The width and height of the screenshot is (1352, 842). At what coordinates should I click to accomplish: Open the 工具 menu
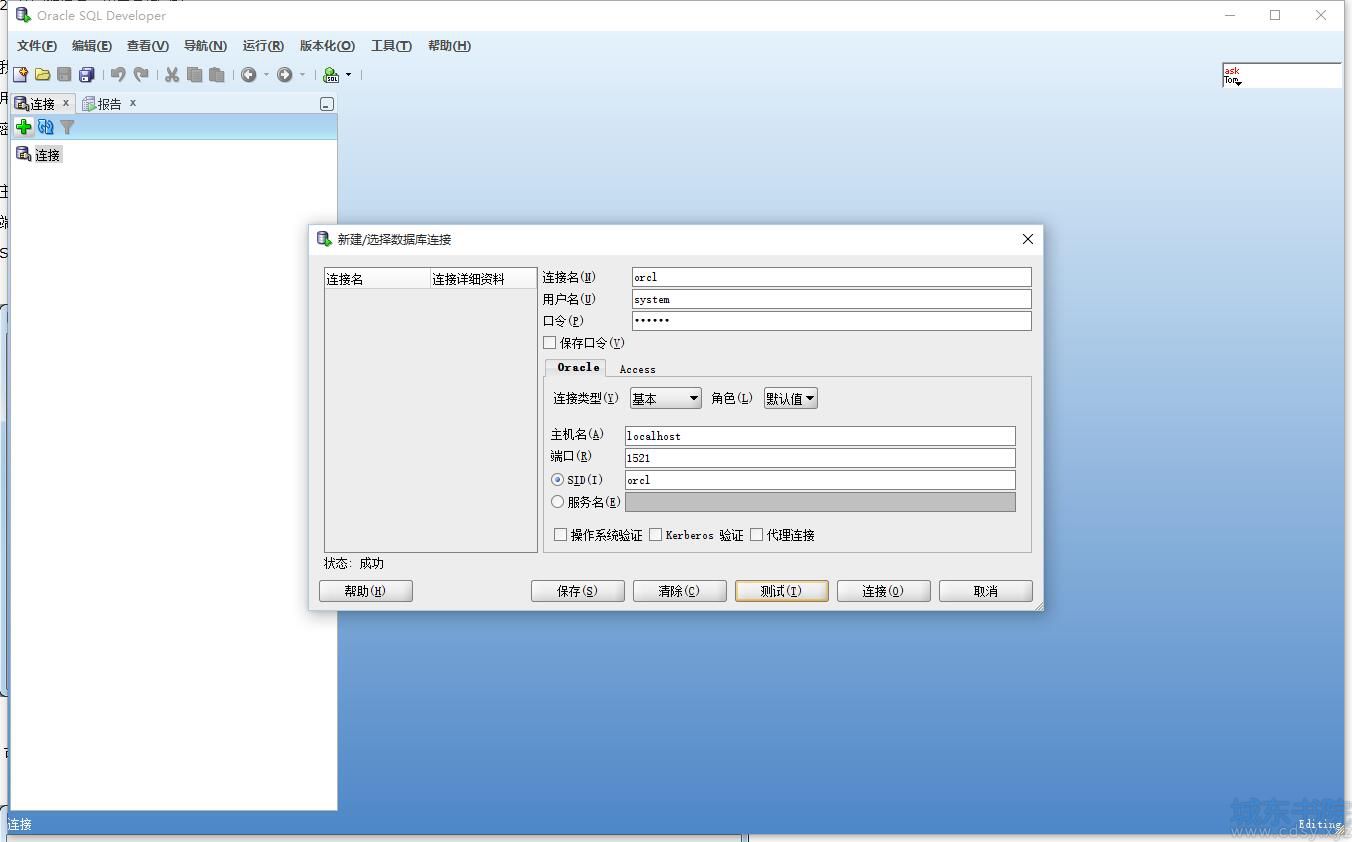(391, 46)
